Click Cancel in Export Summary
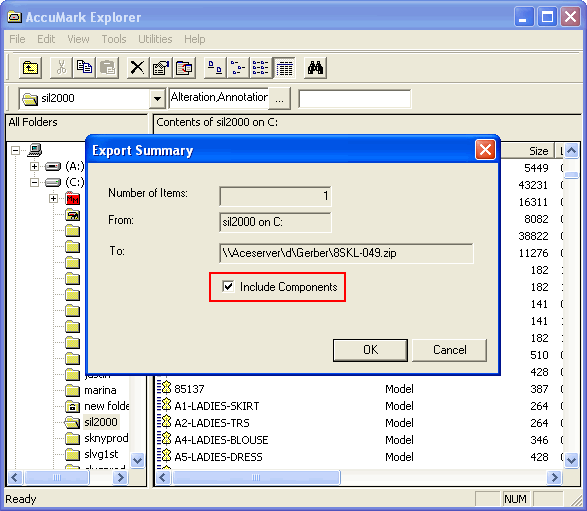This screenshot has height=511, width=587. pyautogui.click(x=450, y=350)
